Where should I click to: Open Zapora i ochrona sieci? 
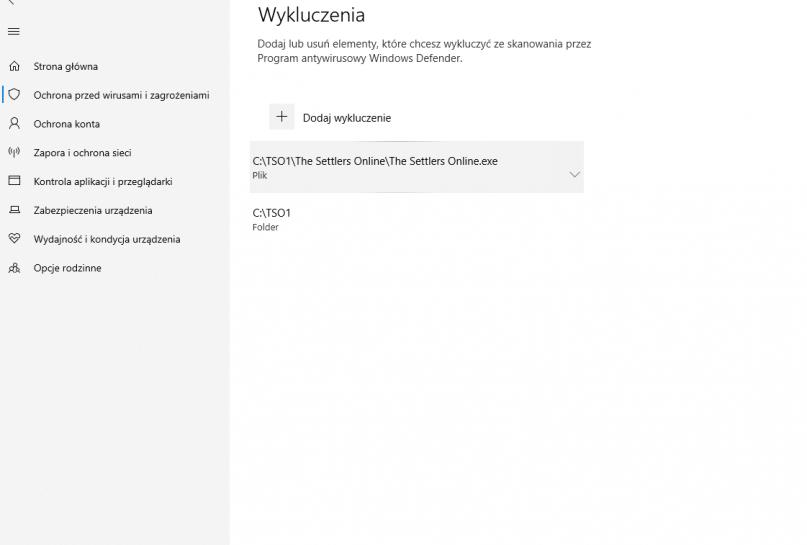click(82, 153)
